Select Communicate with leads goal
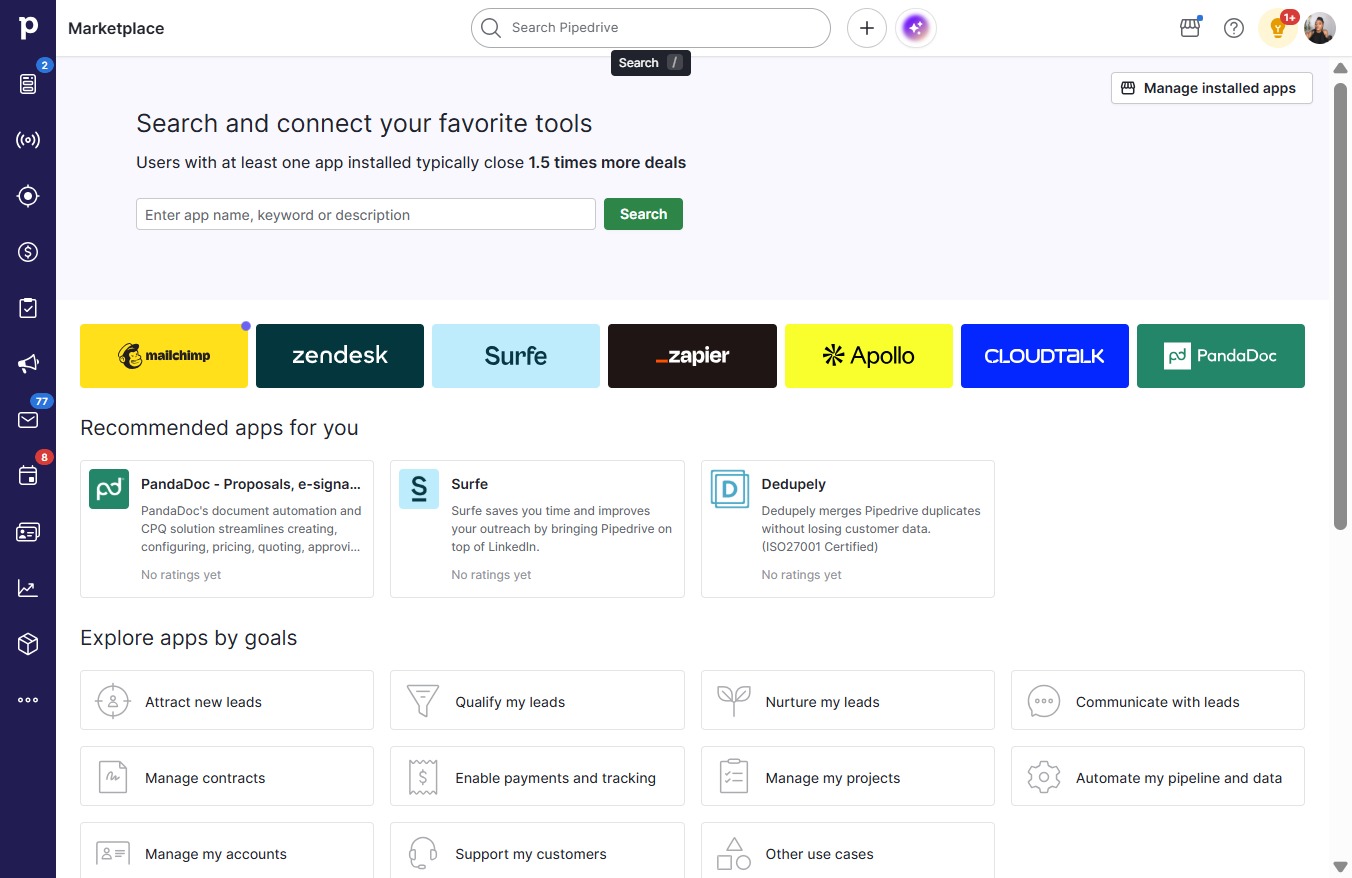1352x878 pixels. 1158,700
